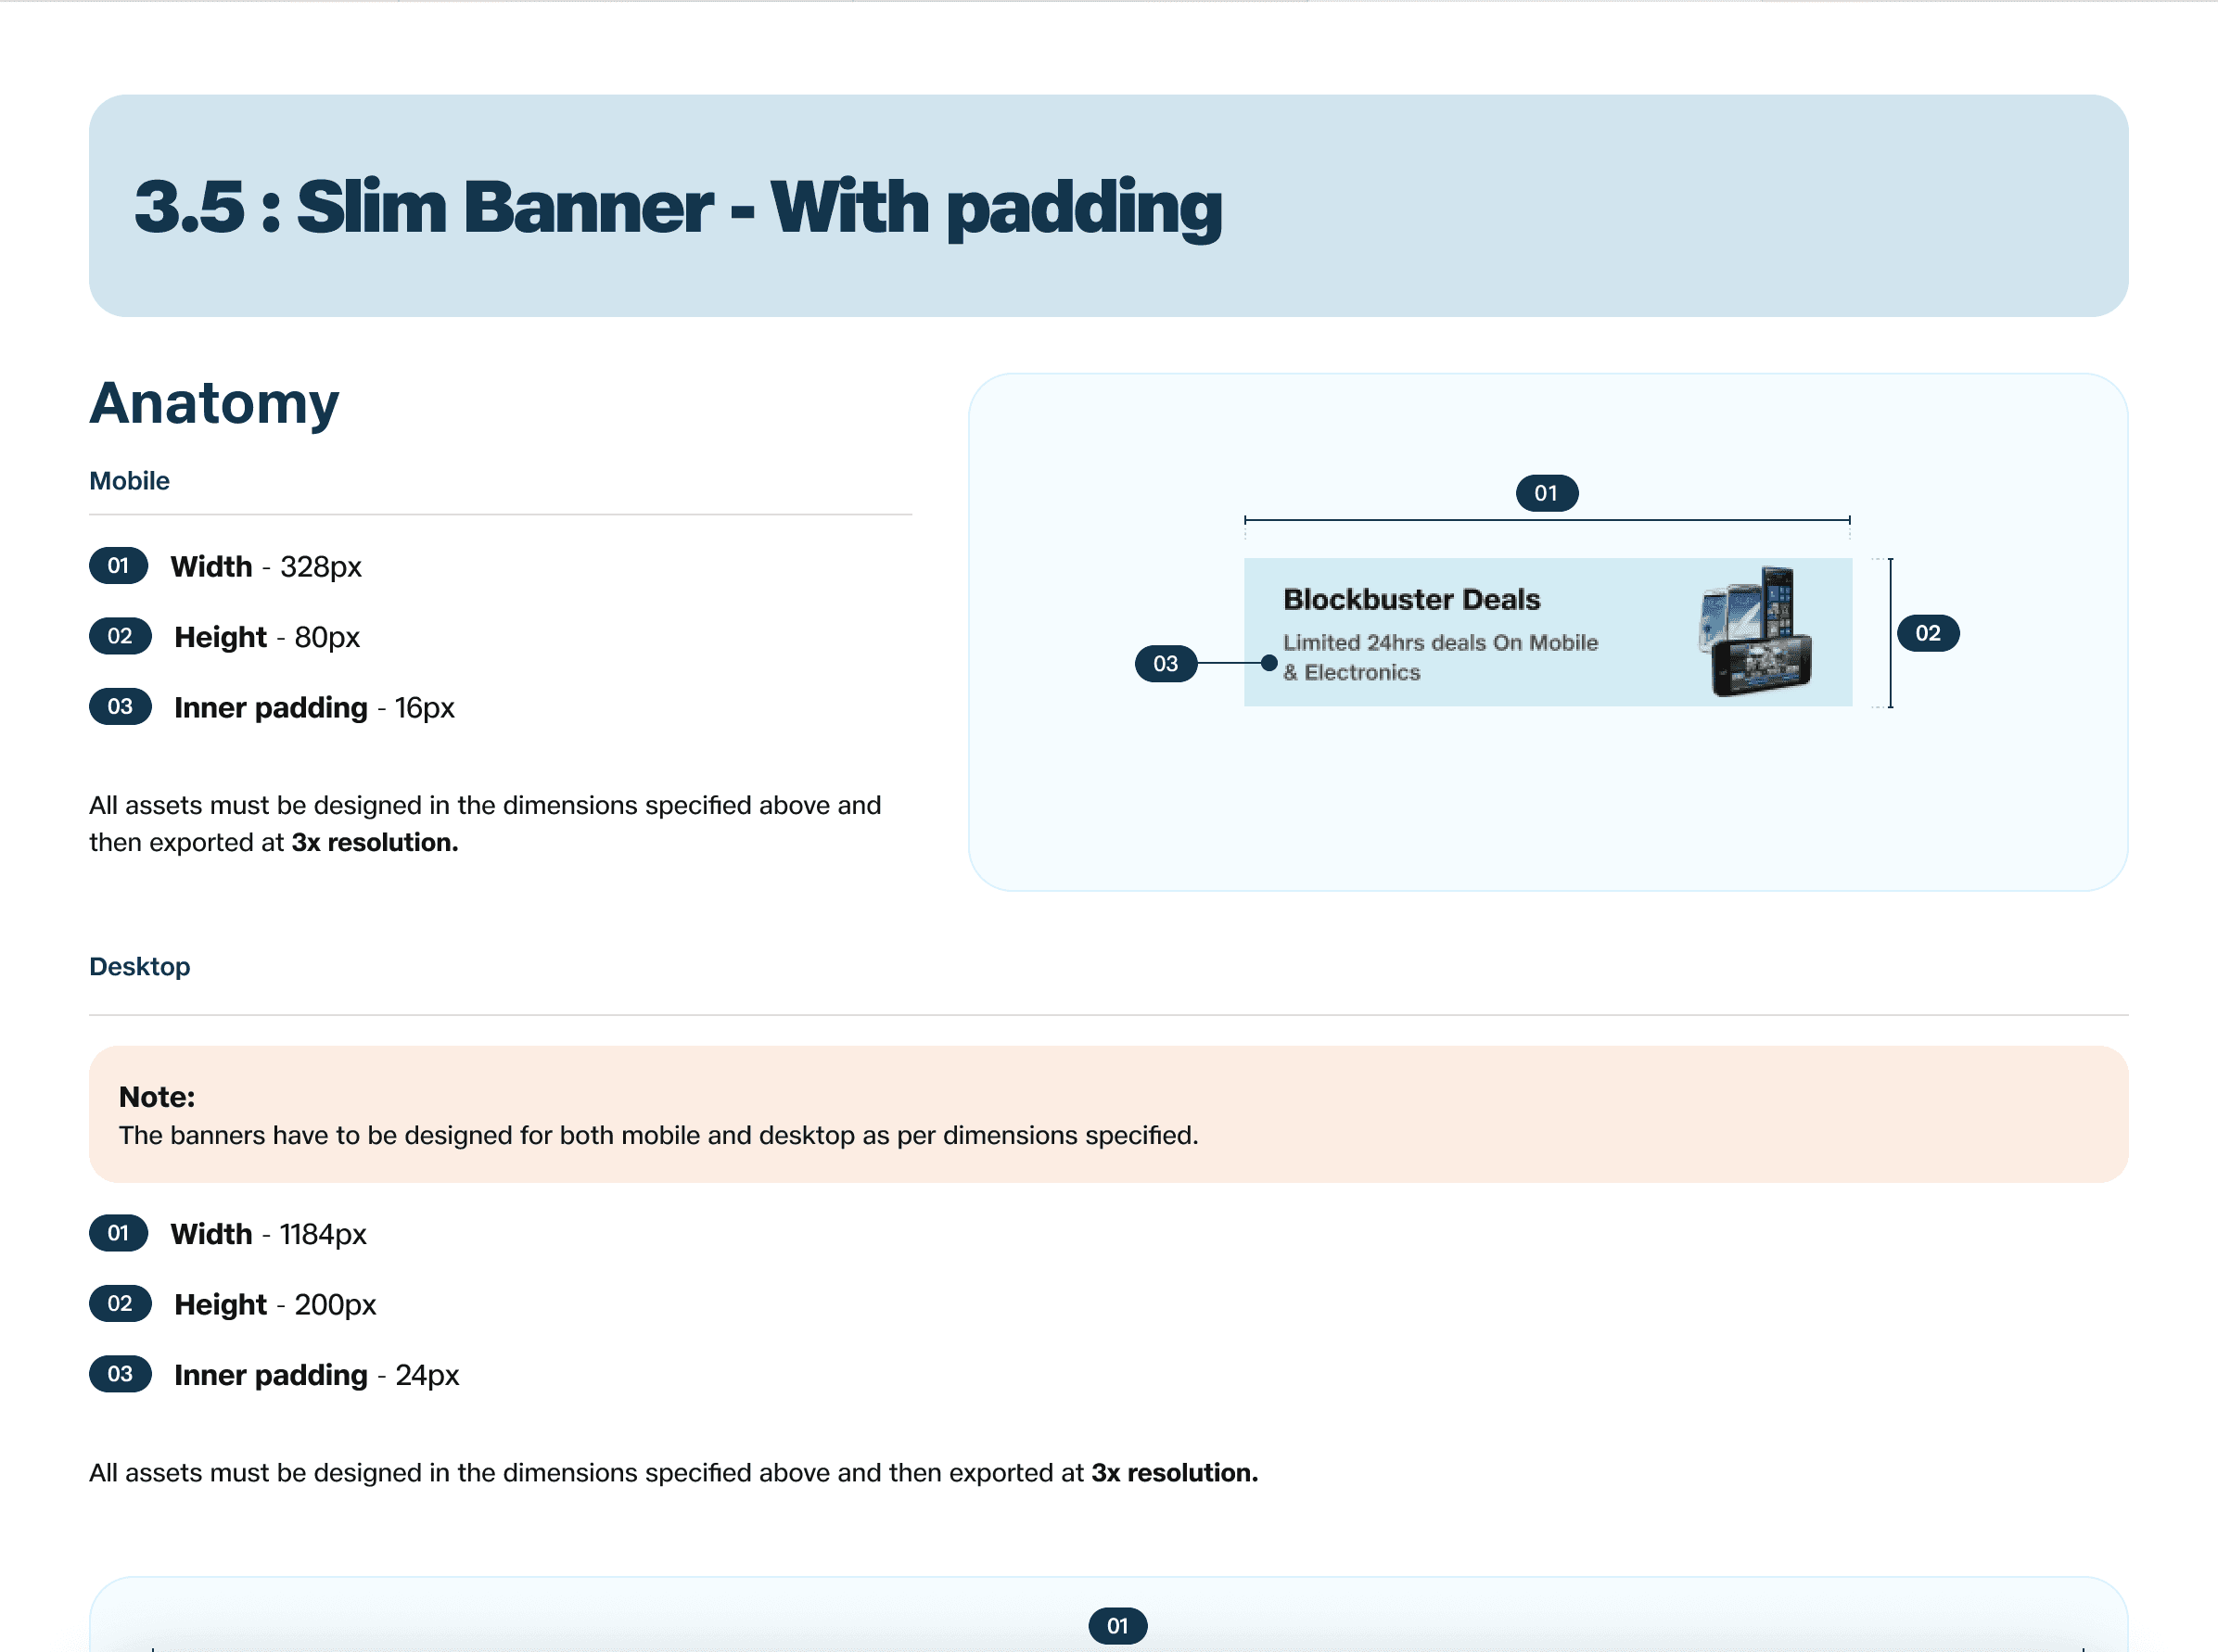Click the 3.5 Slim Banner title header
This screenshot has height=1652, width=2218.
point(678,207)
